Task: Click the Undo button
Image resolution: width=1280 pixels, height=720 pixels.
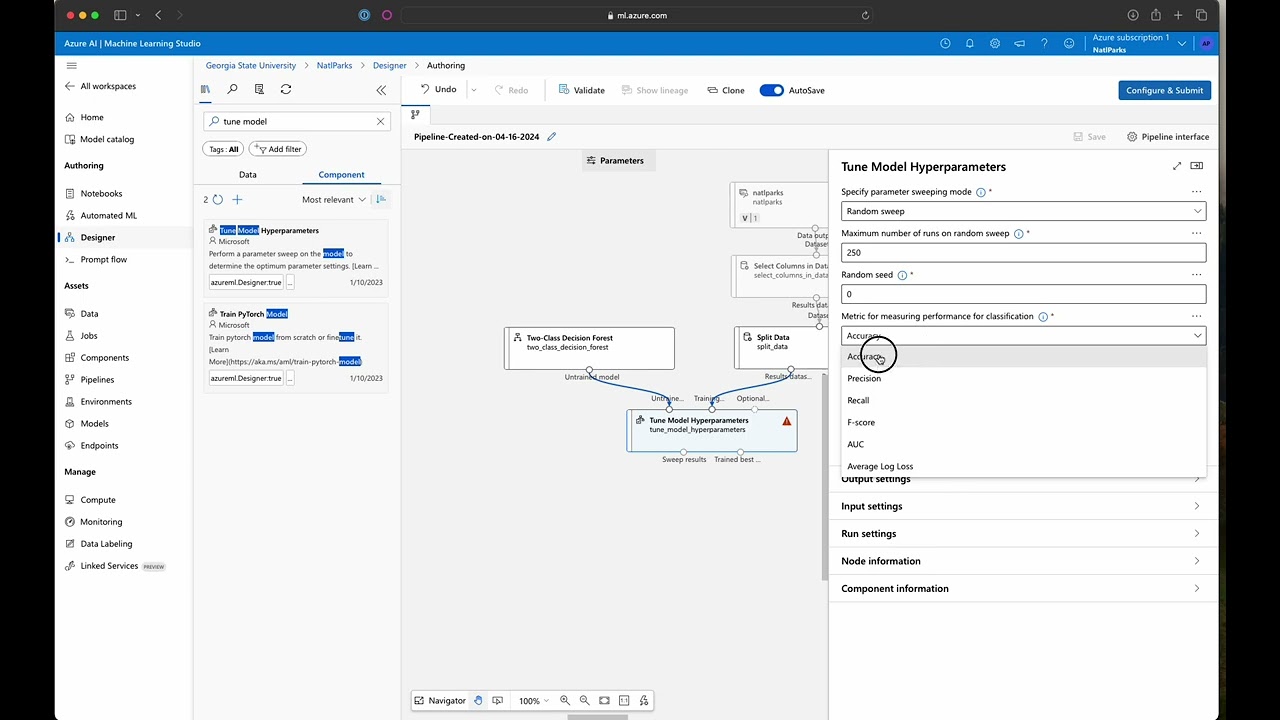Action: 438,89
